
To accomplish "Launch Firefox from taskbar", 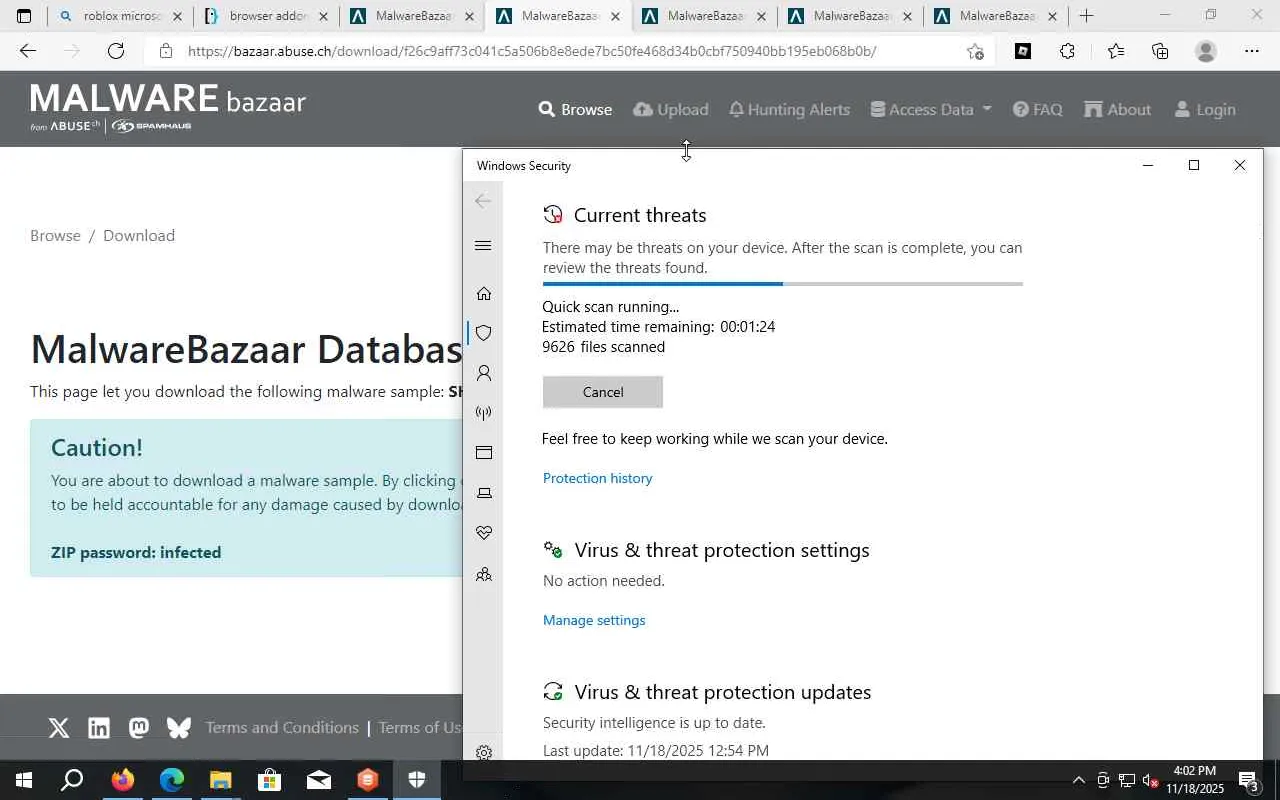I will click(x=123, y=780).
